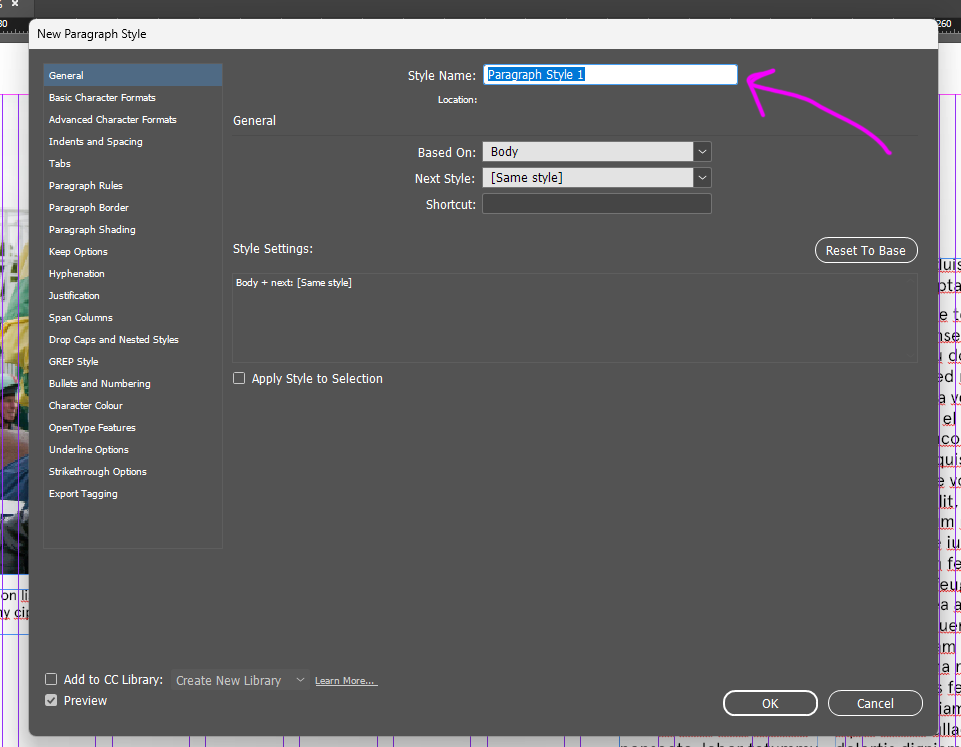
Task: Open the Based On dropdown
Action: [x=702, y=151]
